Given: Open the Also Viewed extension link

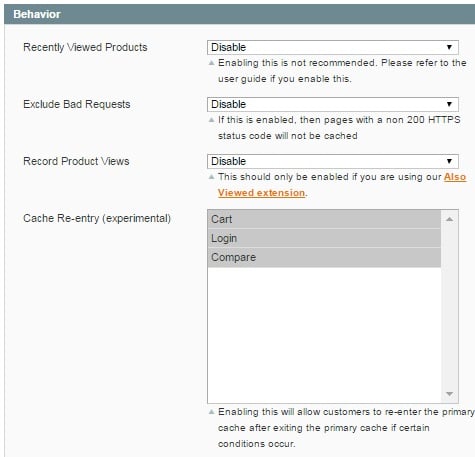Looking at the screenshot, I should pos(342,185).
